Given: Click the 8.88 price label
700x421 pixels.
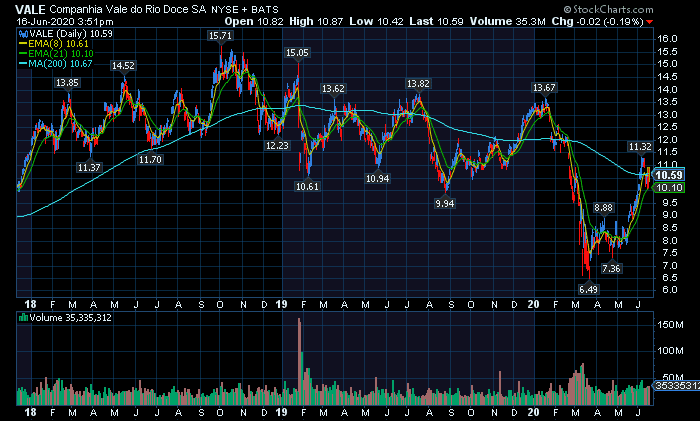Looking at the screenshot, I should (604, 208).
